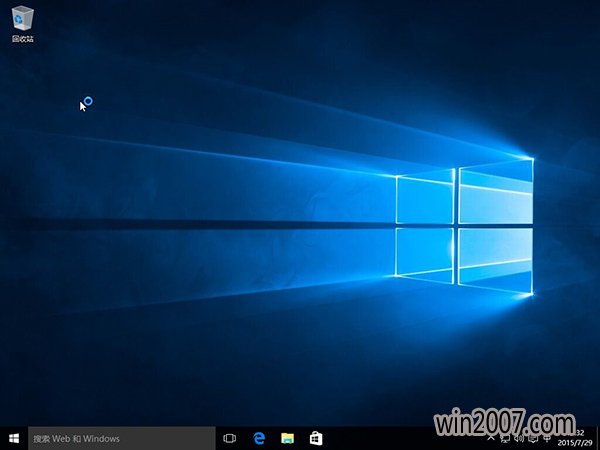Click the Chinese input method indicator
This screenshot has width=600, height=450.
pyautogui.click(x=546, y=439)
